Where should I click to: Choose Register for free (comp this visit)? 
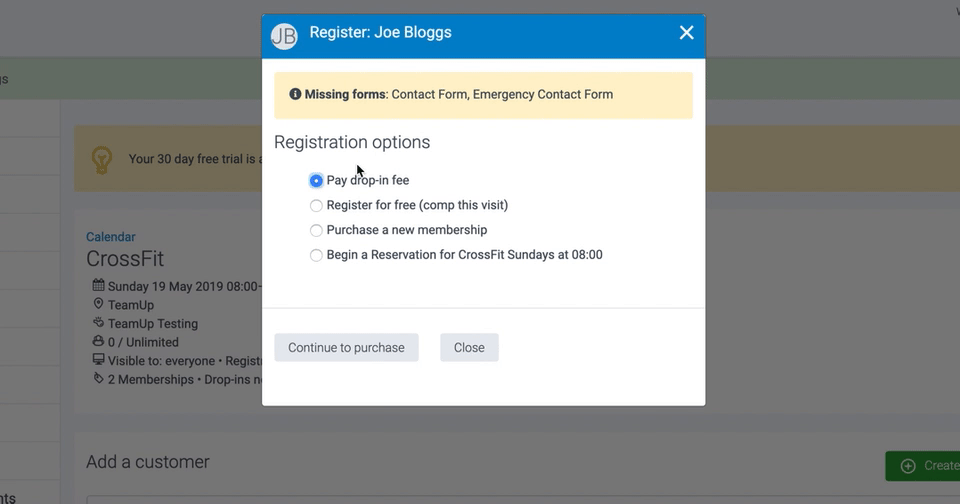point(316,206)
